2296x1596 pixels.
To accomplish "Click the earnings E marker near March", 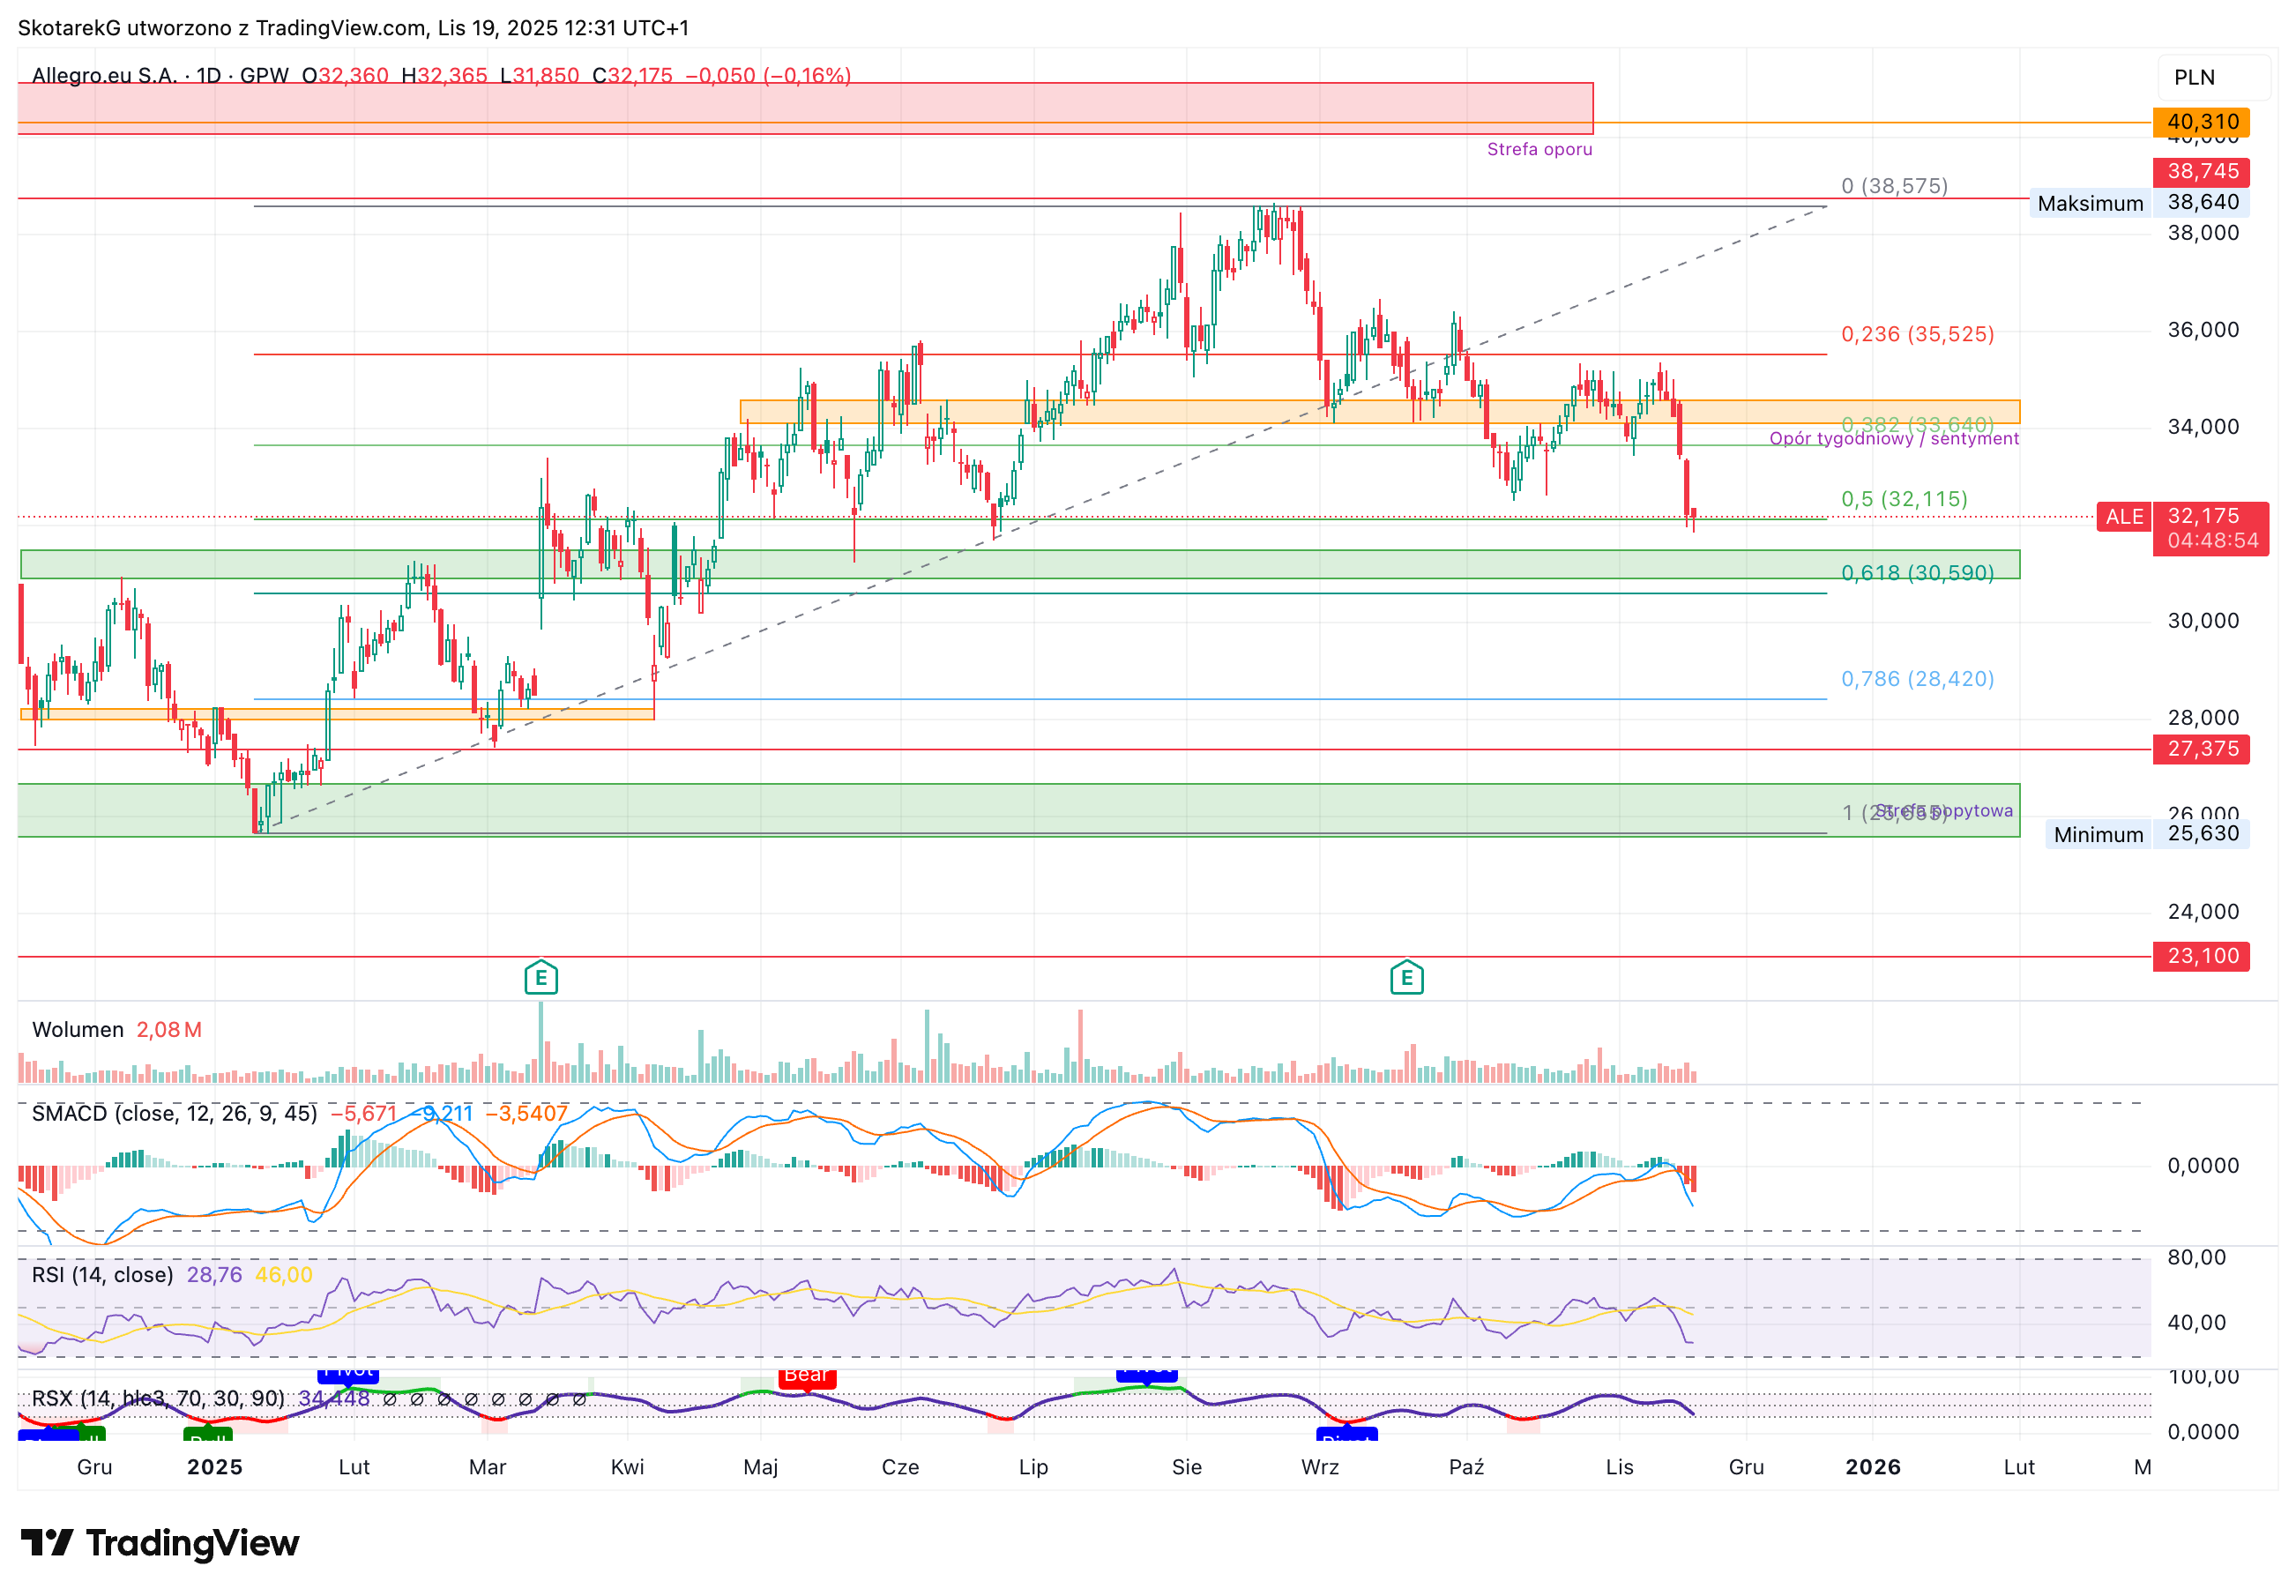I will [541, 977].
